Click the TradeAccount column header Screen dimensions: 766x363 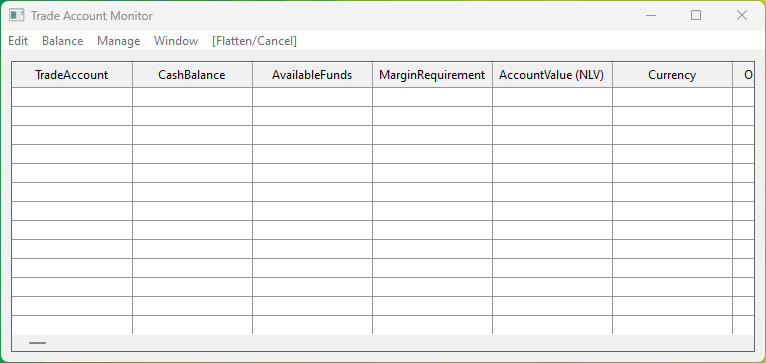(x=72, y=75)
